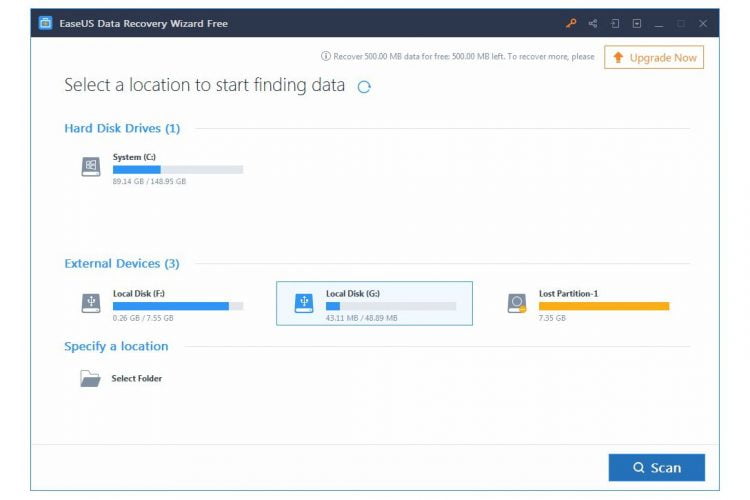Image resolution: width=750 pixels, height=500 pixels.
Task: Click the Upgrade Now button
Action: pyautogui.click(x=654, y=57)
